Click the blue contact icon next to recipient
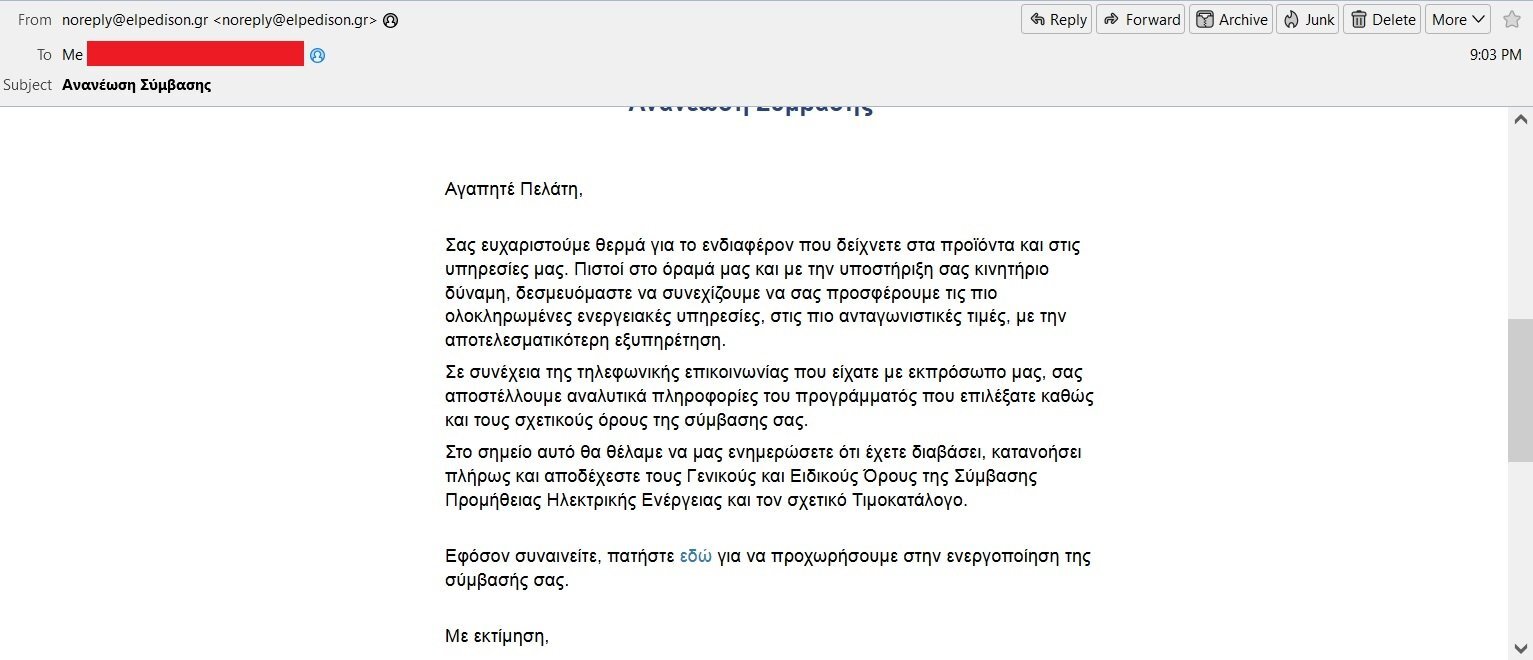 (x=317, y=55)
